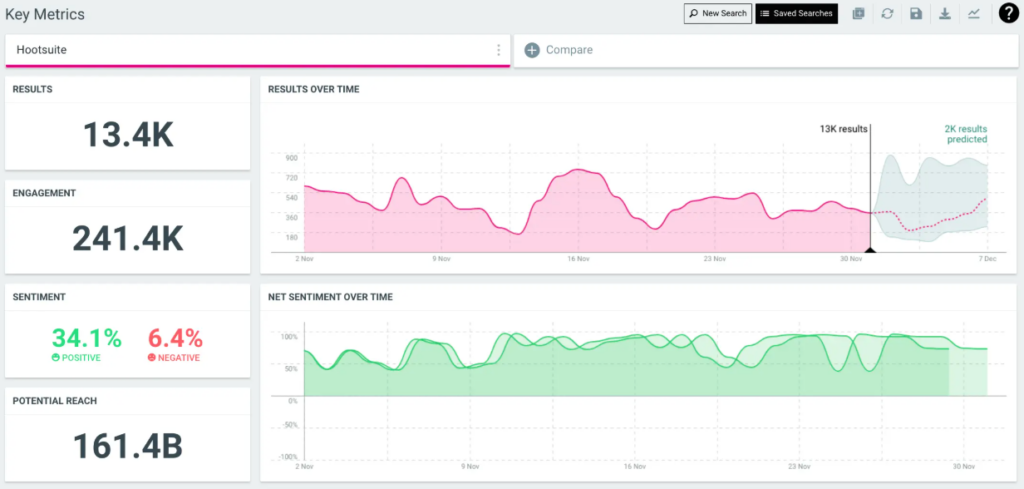
Task: Click the New Search button
Action: 718,13
